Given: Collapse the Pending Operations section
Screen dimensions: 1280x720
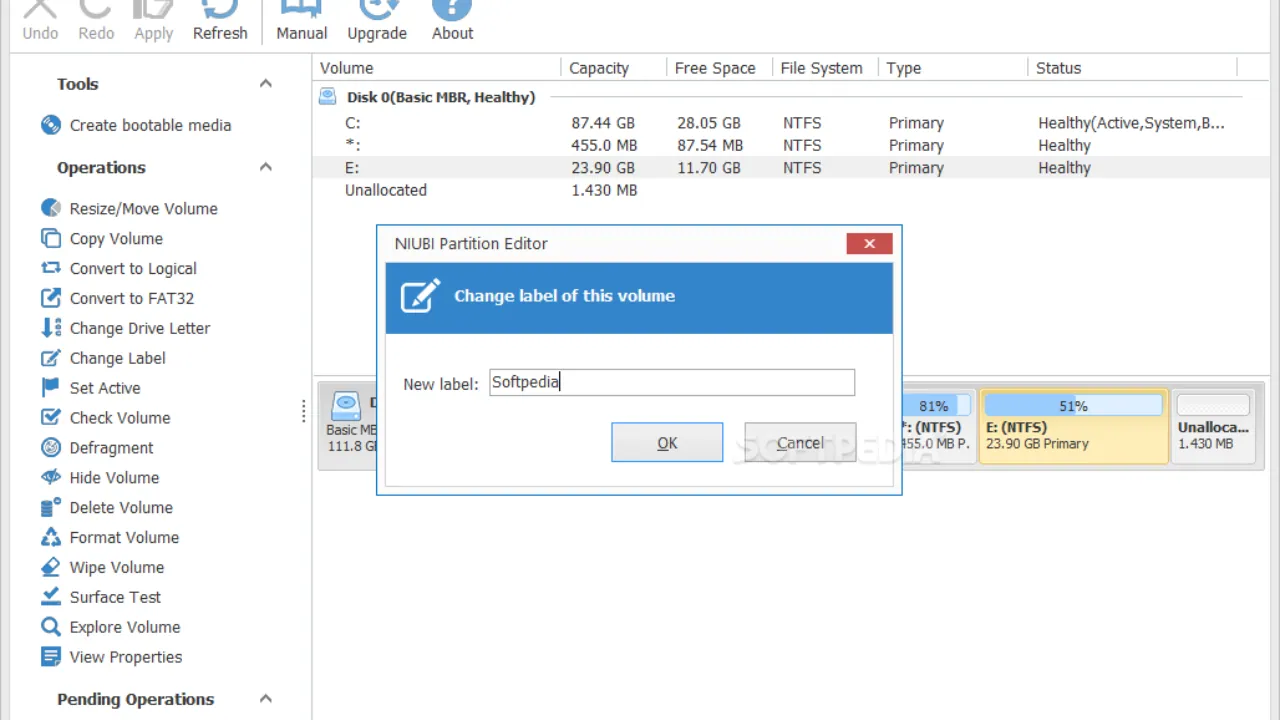Looking at the screenshot, I should point(266,699).
